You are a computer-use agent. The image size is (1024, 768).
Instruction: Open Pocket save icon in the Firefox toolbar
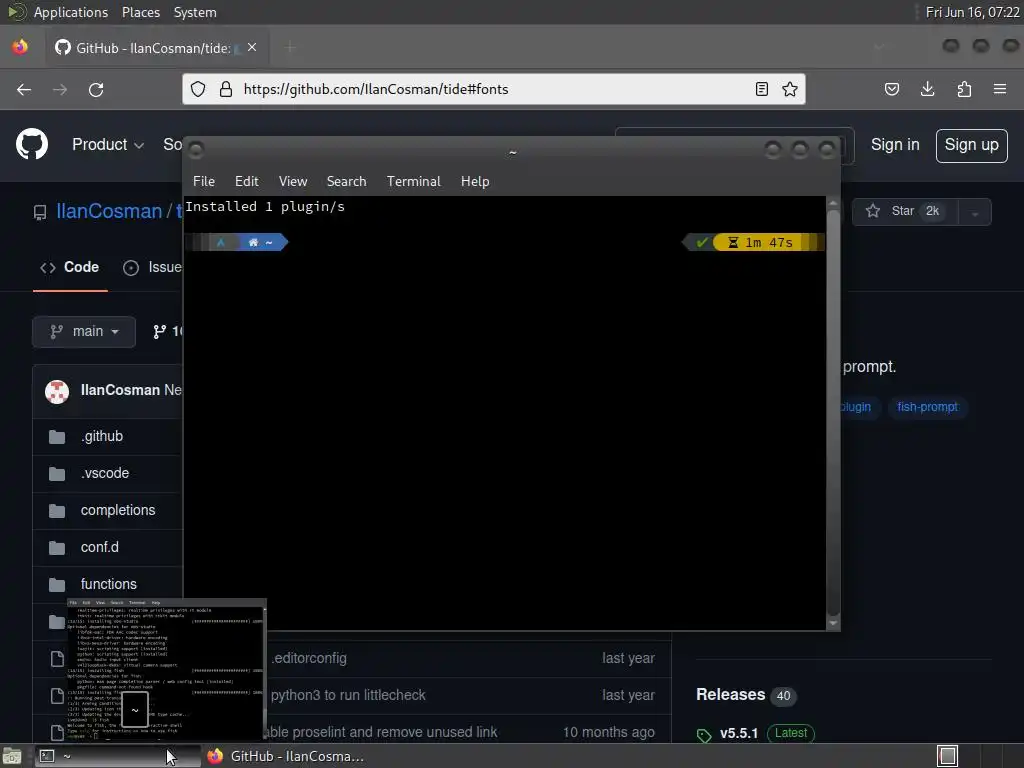[891, 89]
